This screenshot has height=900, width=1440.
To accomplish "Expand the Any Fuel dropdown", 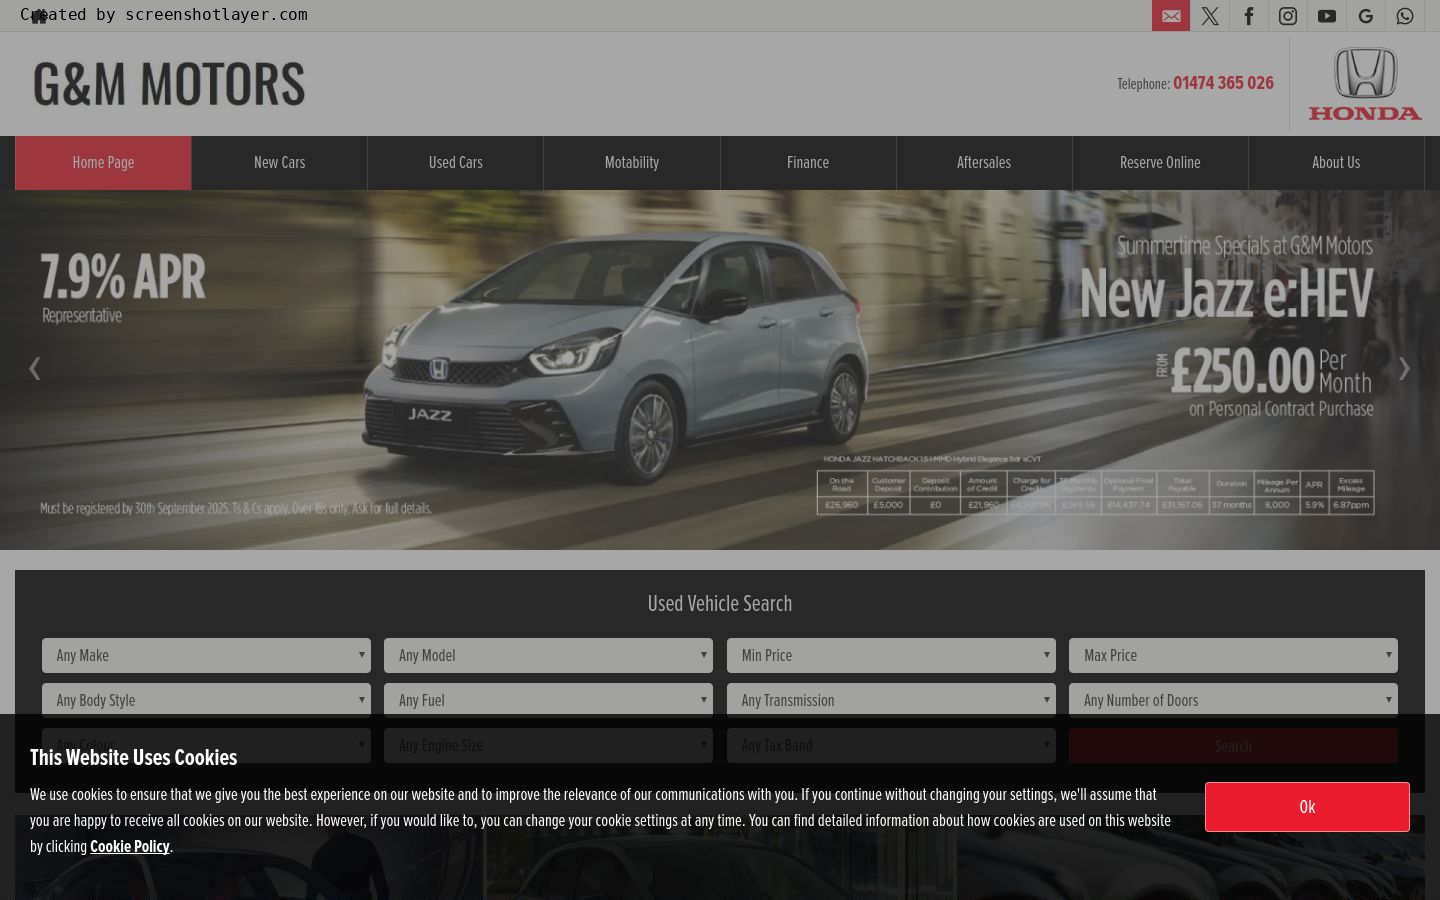I will tap(548, 700).
